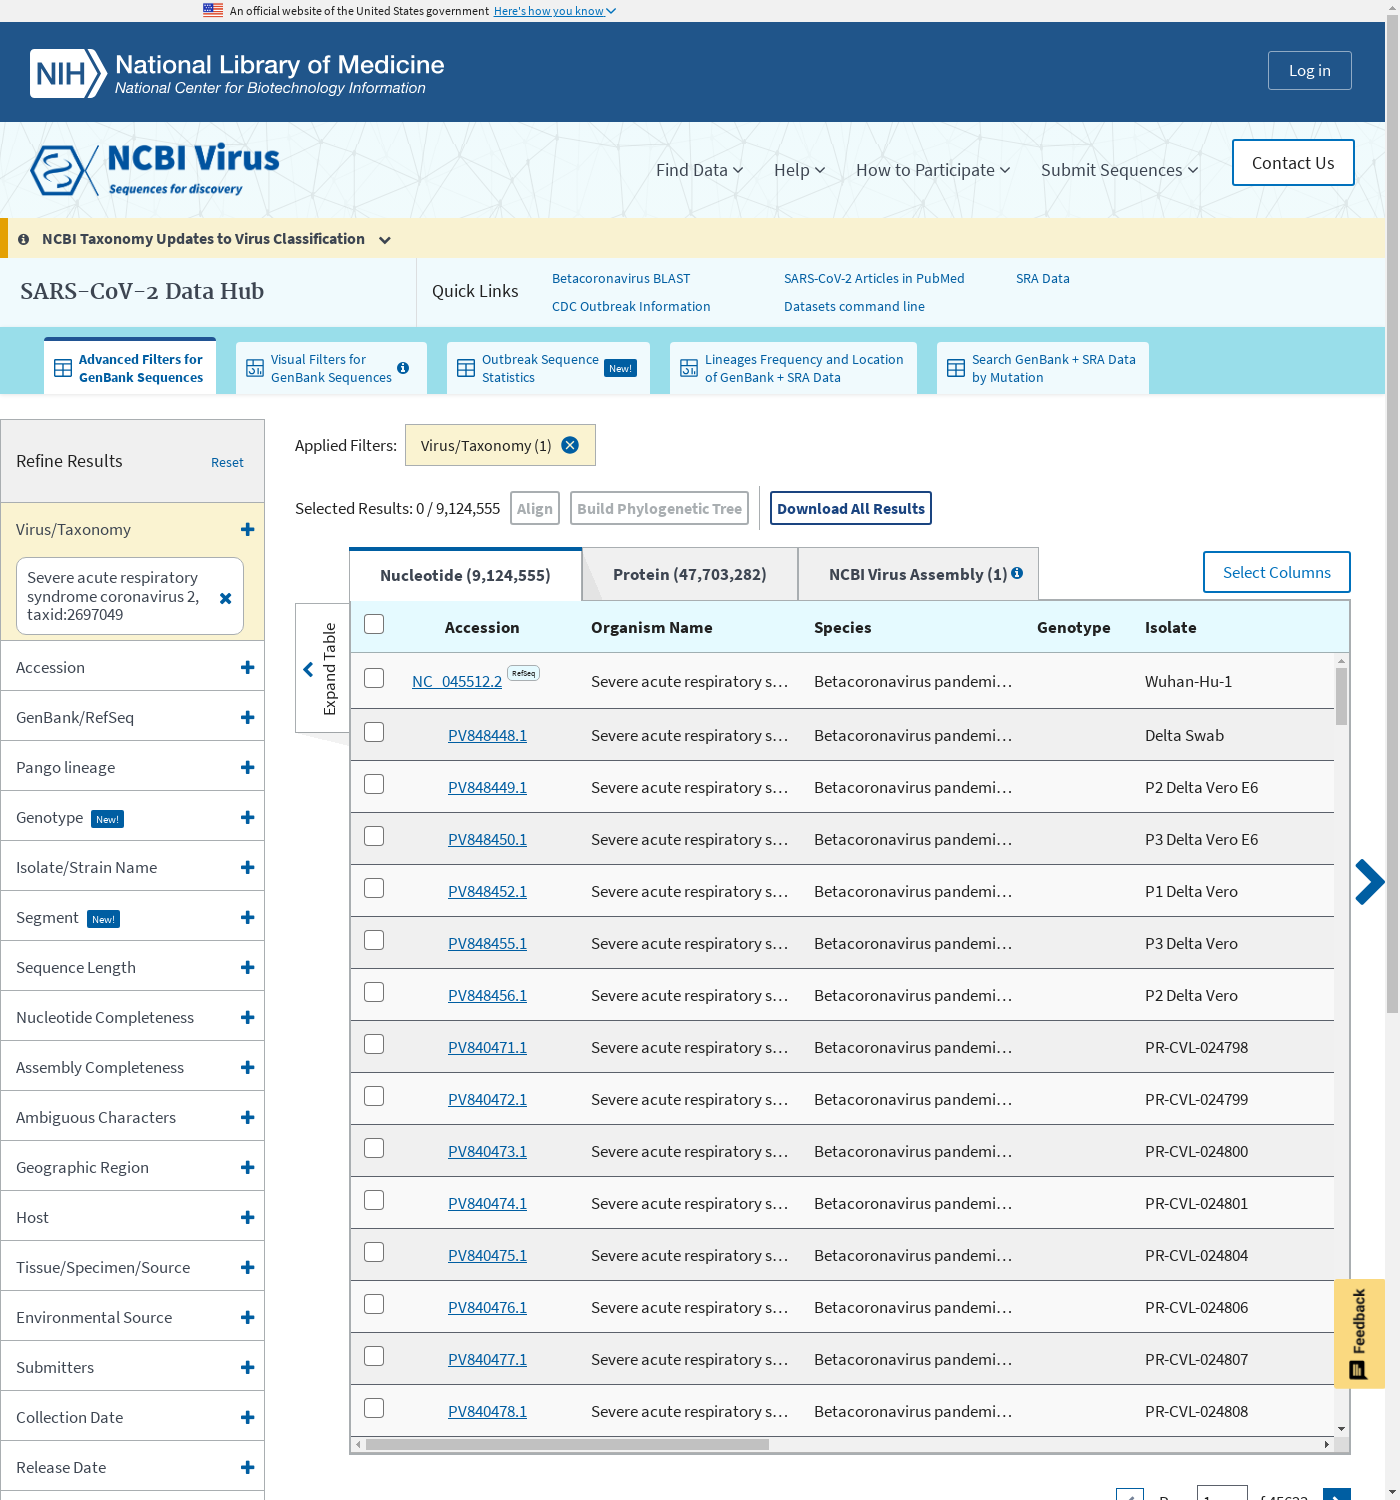Click table icon on Search by Mutation tab

pyautogui.click(x=956, y=368)
